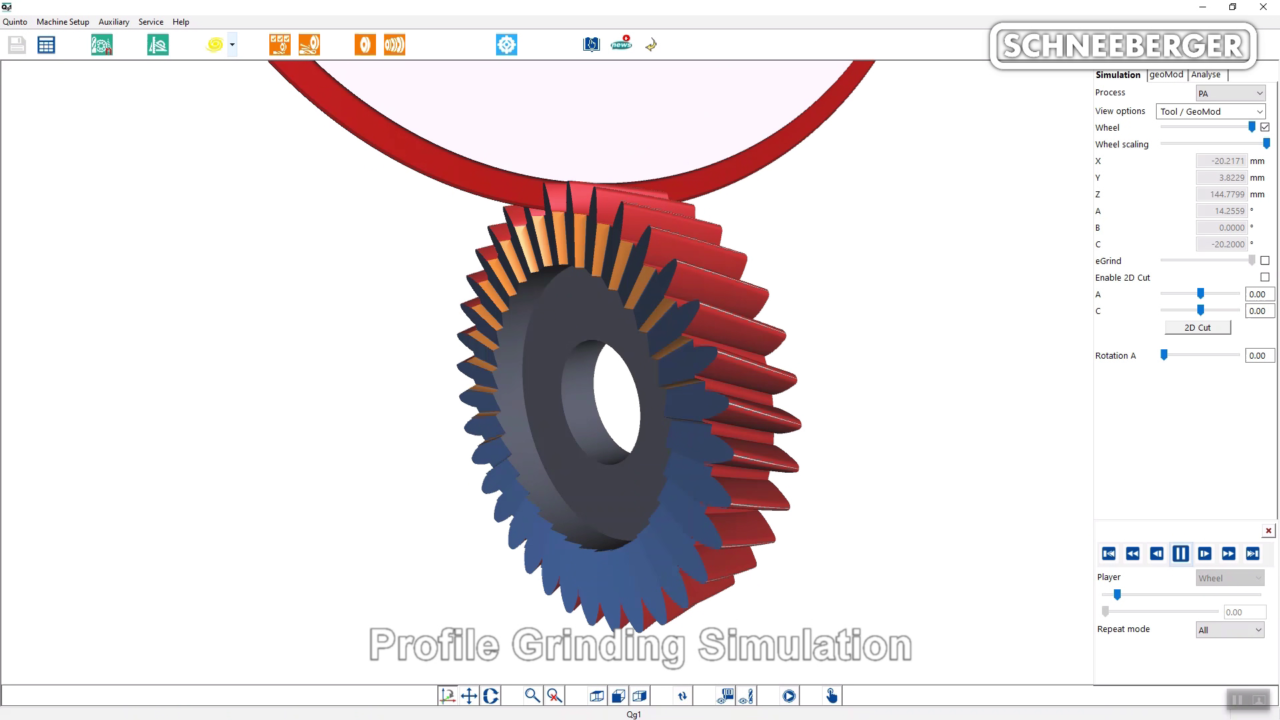The width and height of the screenshot is (1280, 720).
Task: Switch to the geoMod tab
Action: tap(1166, 74)
